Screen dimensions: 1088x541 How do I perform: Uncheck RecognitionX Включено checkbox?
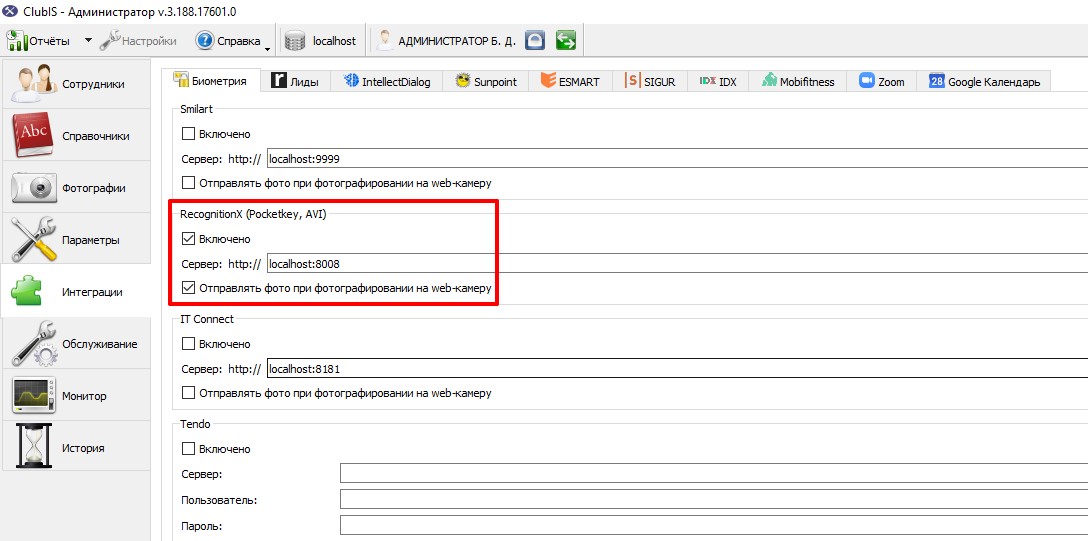[188, 239]
